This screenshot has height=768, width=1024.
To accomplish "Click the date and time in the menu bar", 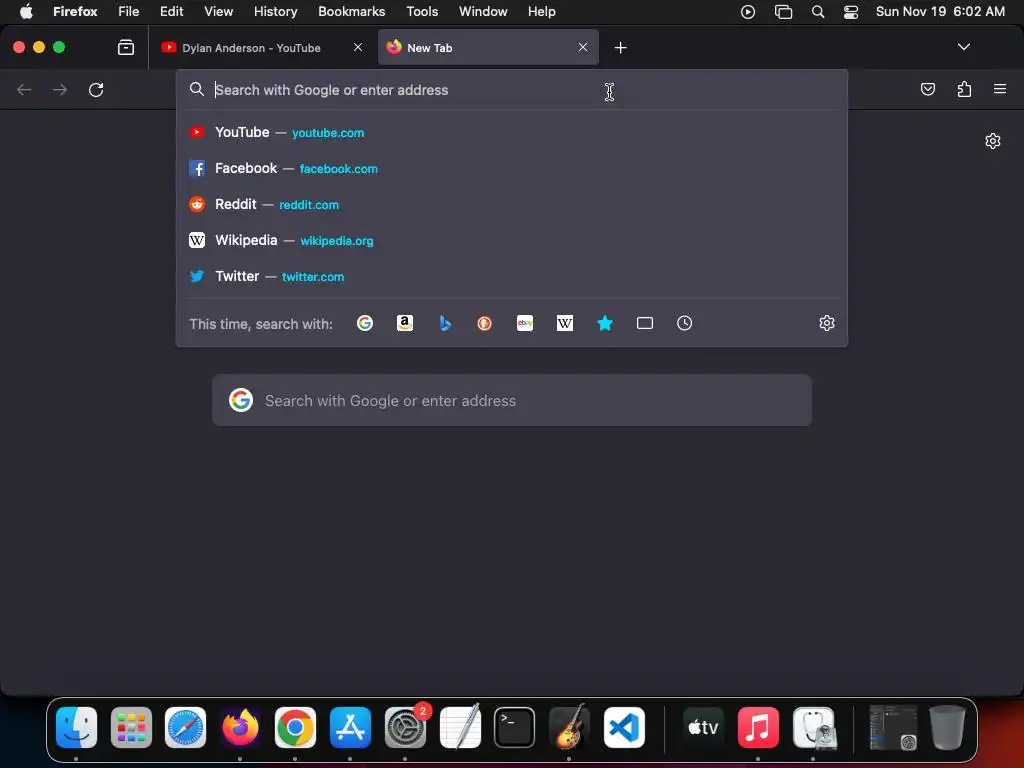I will coord(940,12).
